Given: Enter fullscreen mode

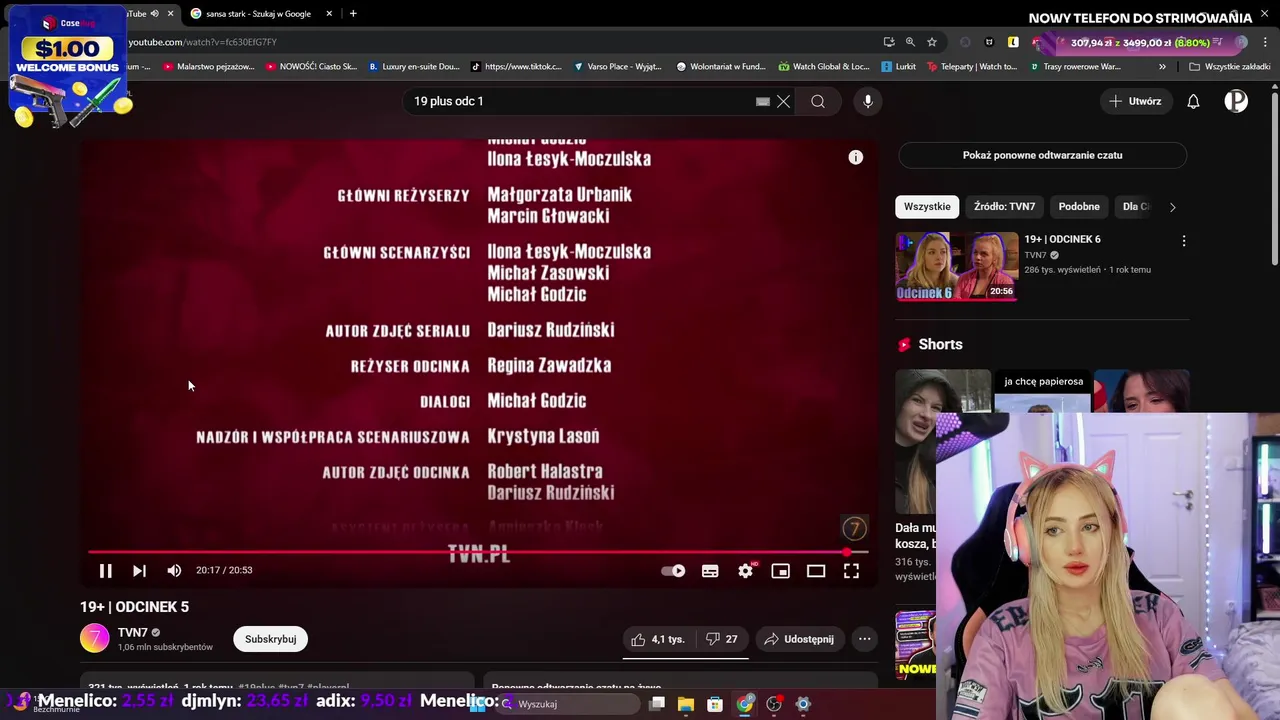Looking at the screenshot, I should 851,570.
